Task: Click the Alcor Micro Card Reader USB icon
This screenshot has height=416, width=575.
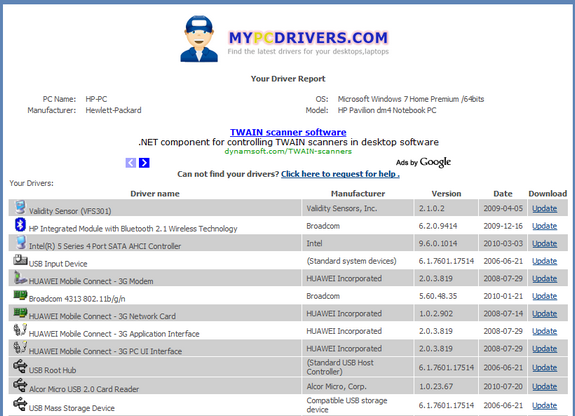Action: (20, 385)
